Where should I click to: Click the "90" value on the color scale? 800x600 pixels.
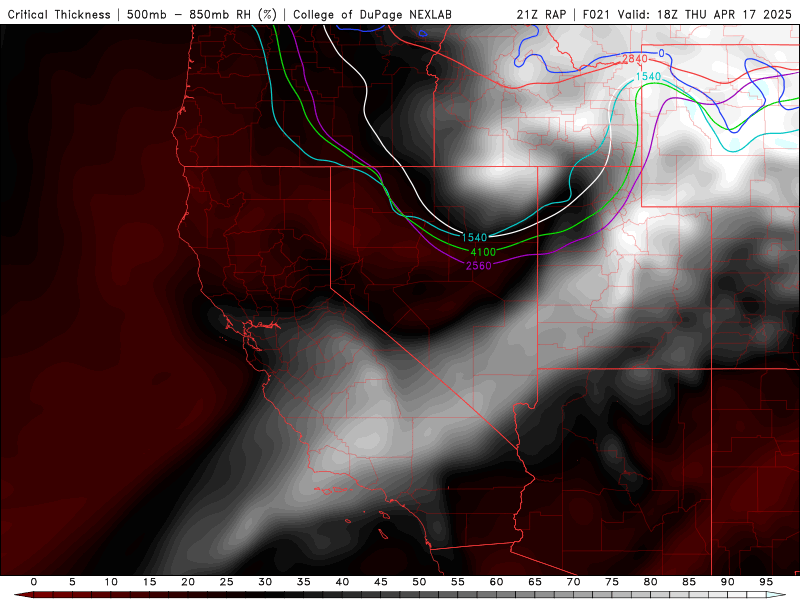click(727, 582)
